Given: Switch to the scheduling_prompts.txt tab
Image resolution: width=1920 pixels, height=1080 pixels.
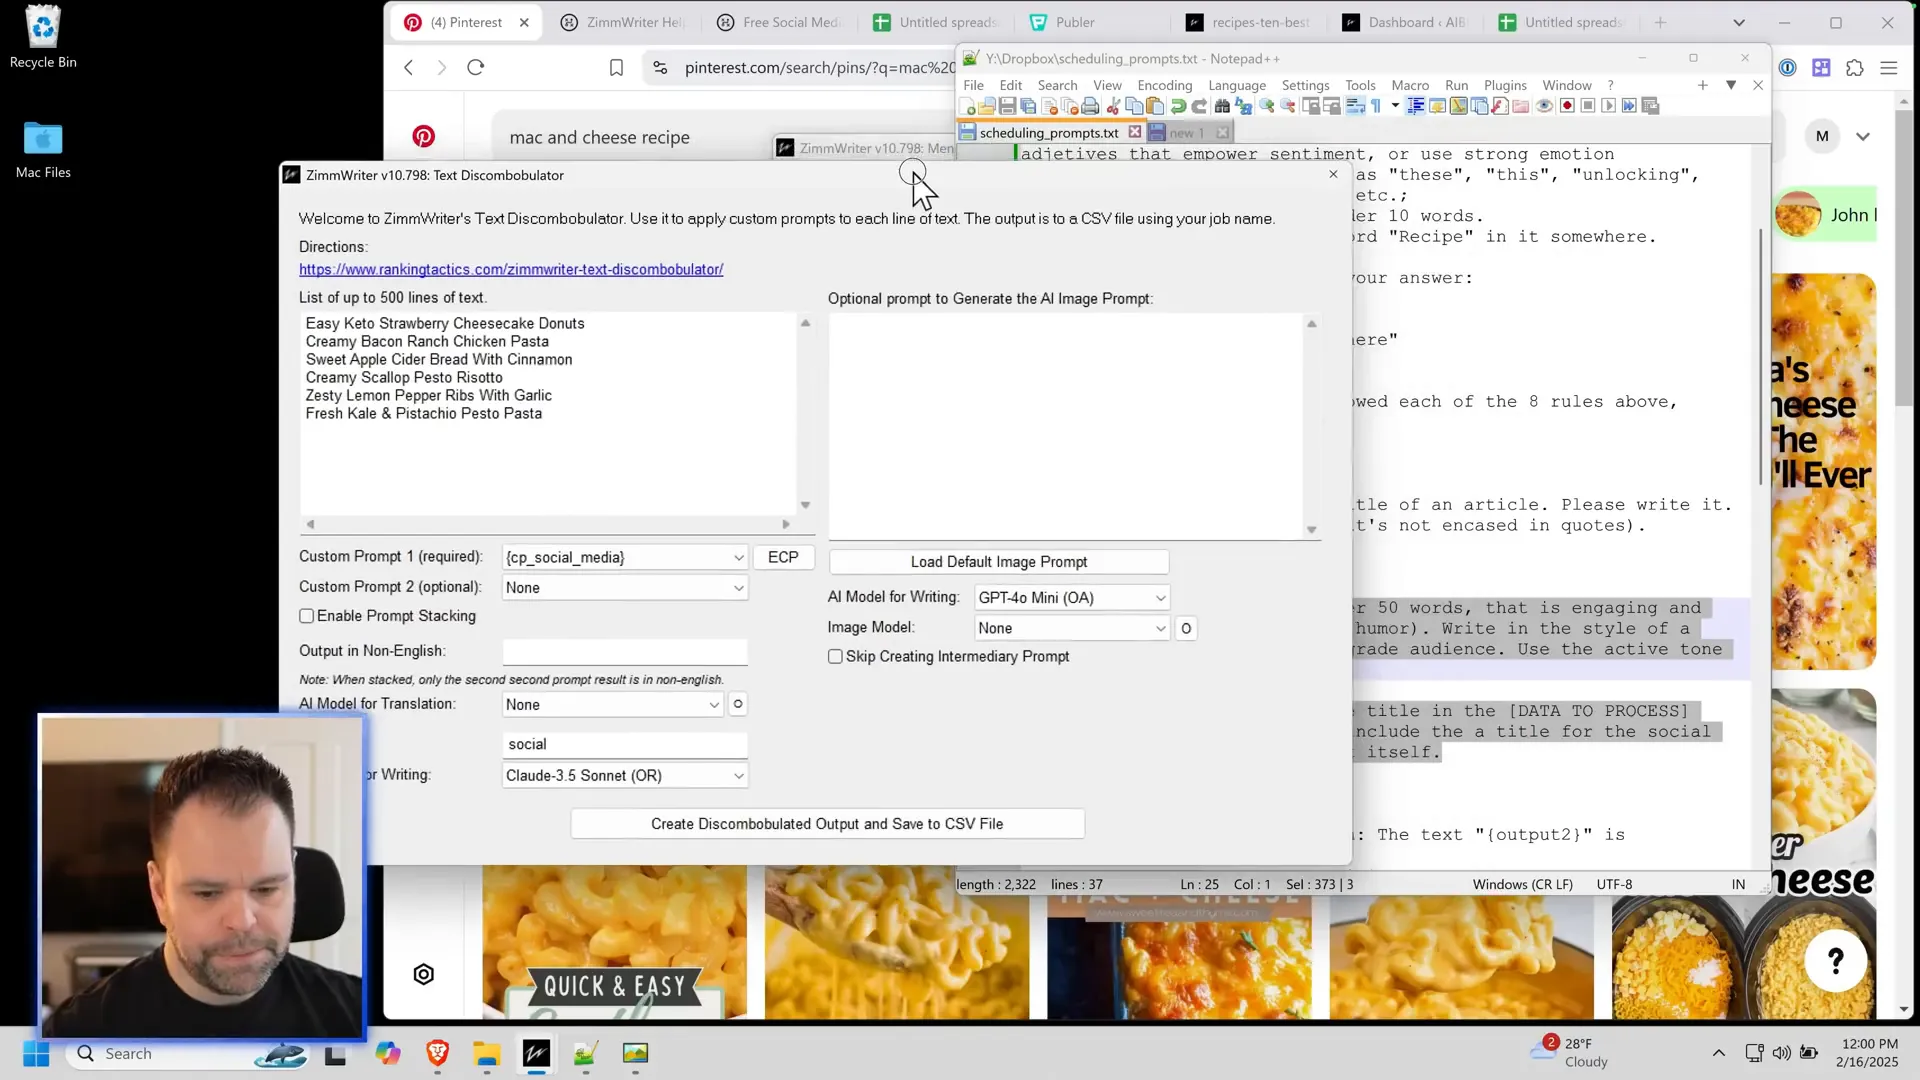Looking at the screenshot, I should point(1049,132).
